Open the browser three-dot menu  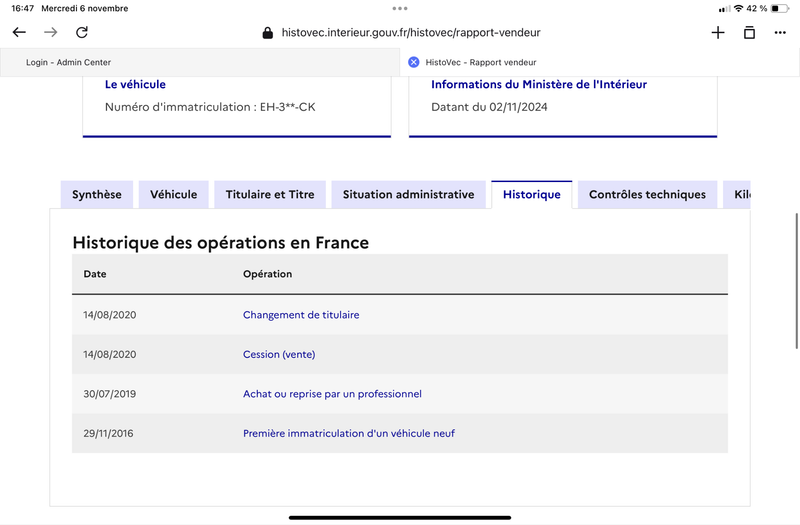coord(780,33)
